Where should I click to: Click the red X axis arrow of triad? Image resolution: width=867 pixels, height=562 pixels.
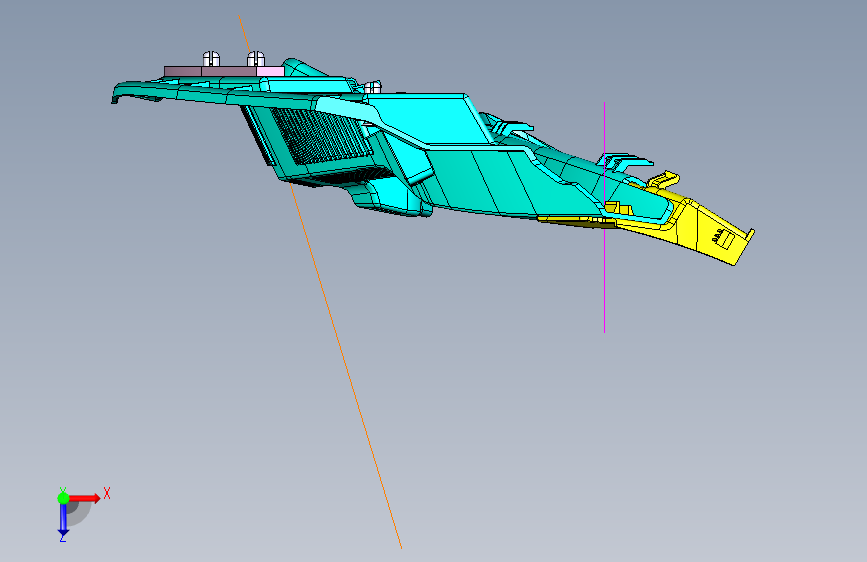tap(84, 498)
